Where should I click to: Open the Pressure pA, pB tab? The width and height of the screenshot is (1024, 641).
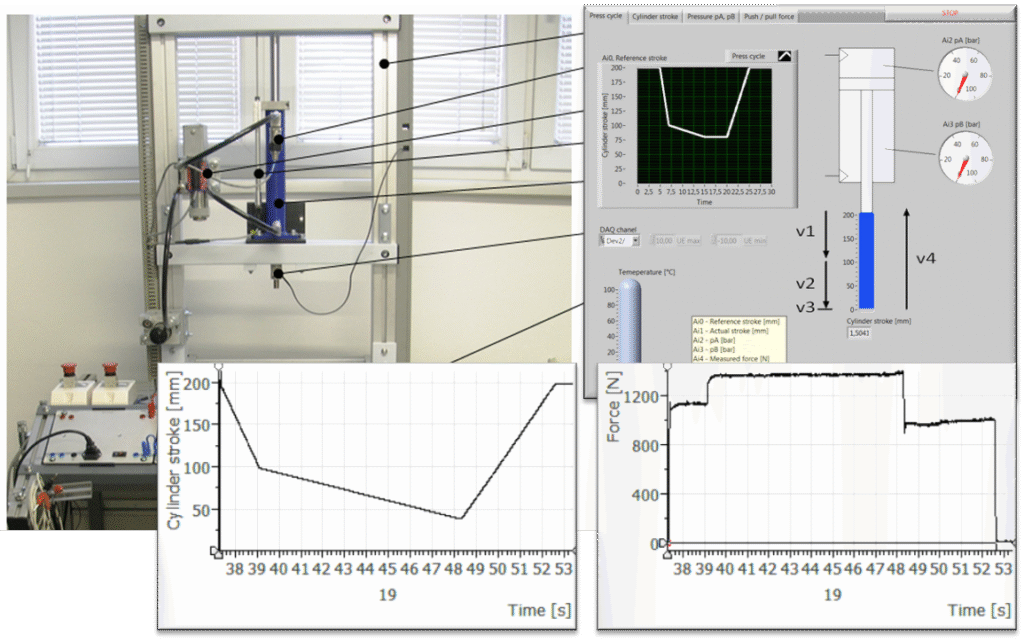coord(712,16)
